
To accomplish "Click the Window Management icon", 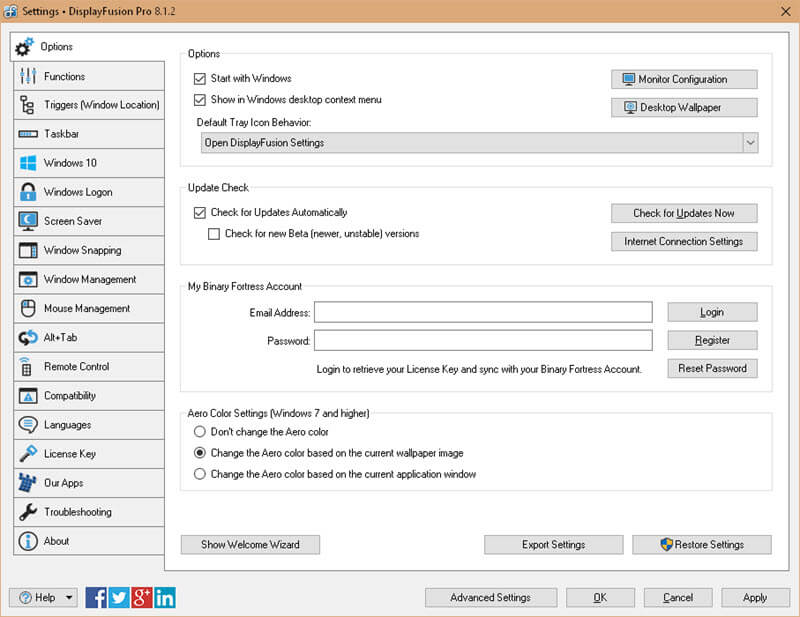I will [x=28, y=279].
